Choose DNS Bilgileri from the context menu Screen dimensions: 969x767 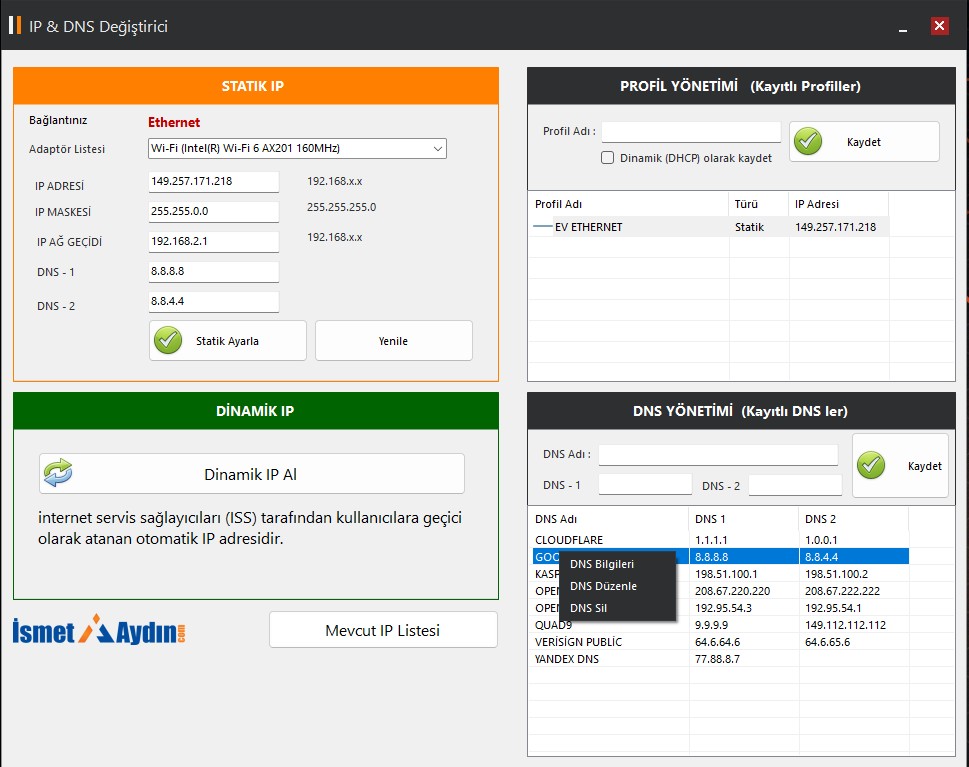[x=601, y=564]
